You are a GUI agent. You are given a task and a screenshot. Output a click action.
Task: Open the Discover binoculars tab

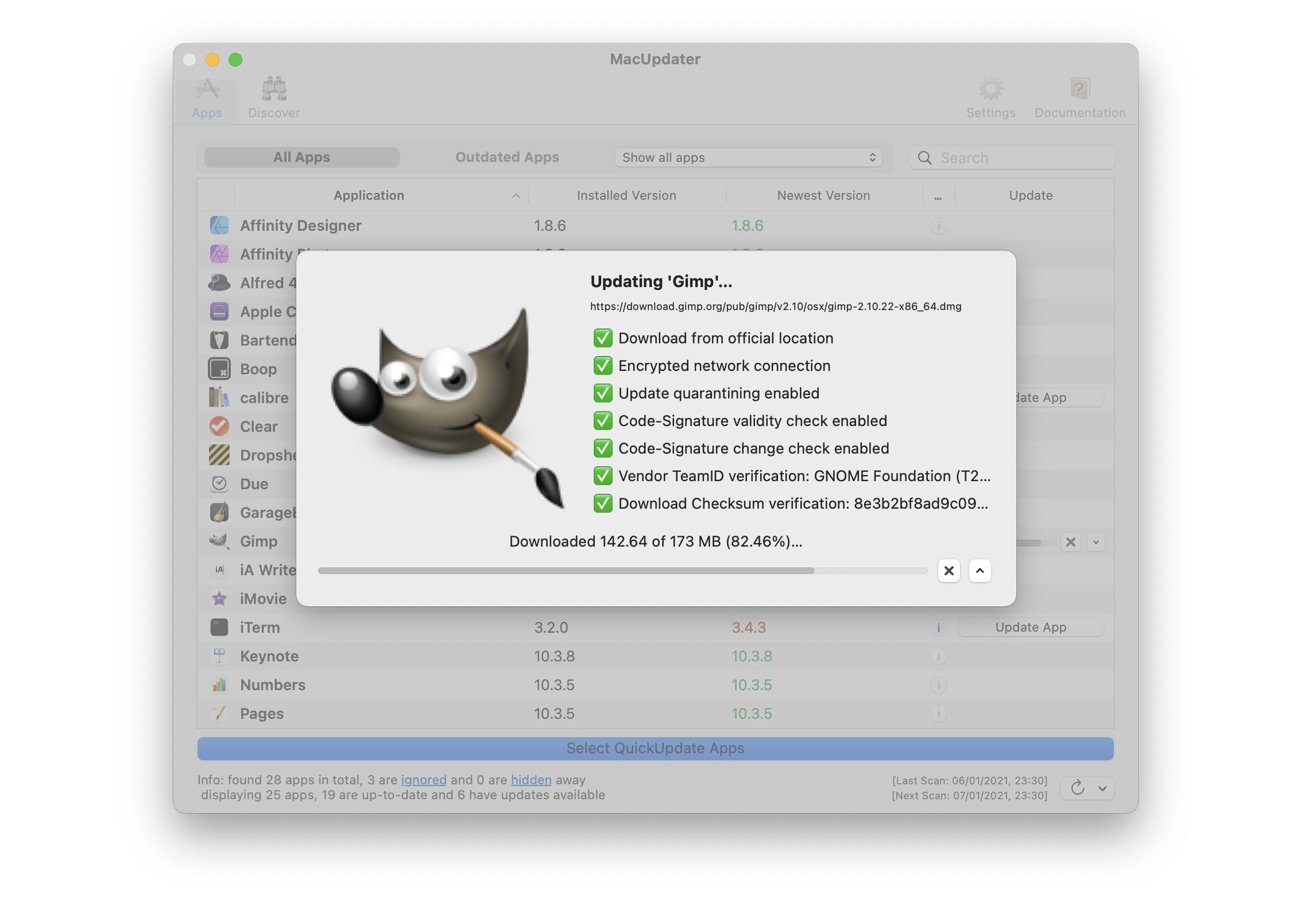tap(274, 100)
